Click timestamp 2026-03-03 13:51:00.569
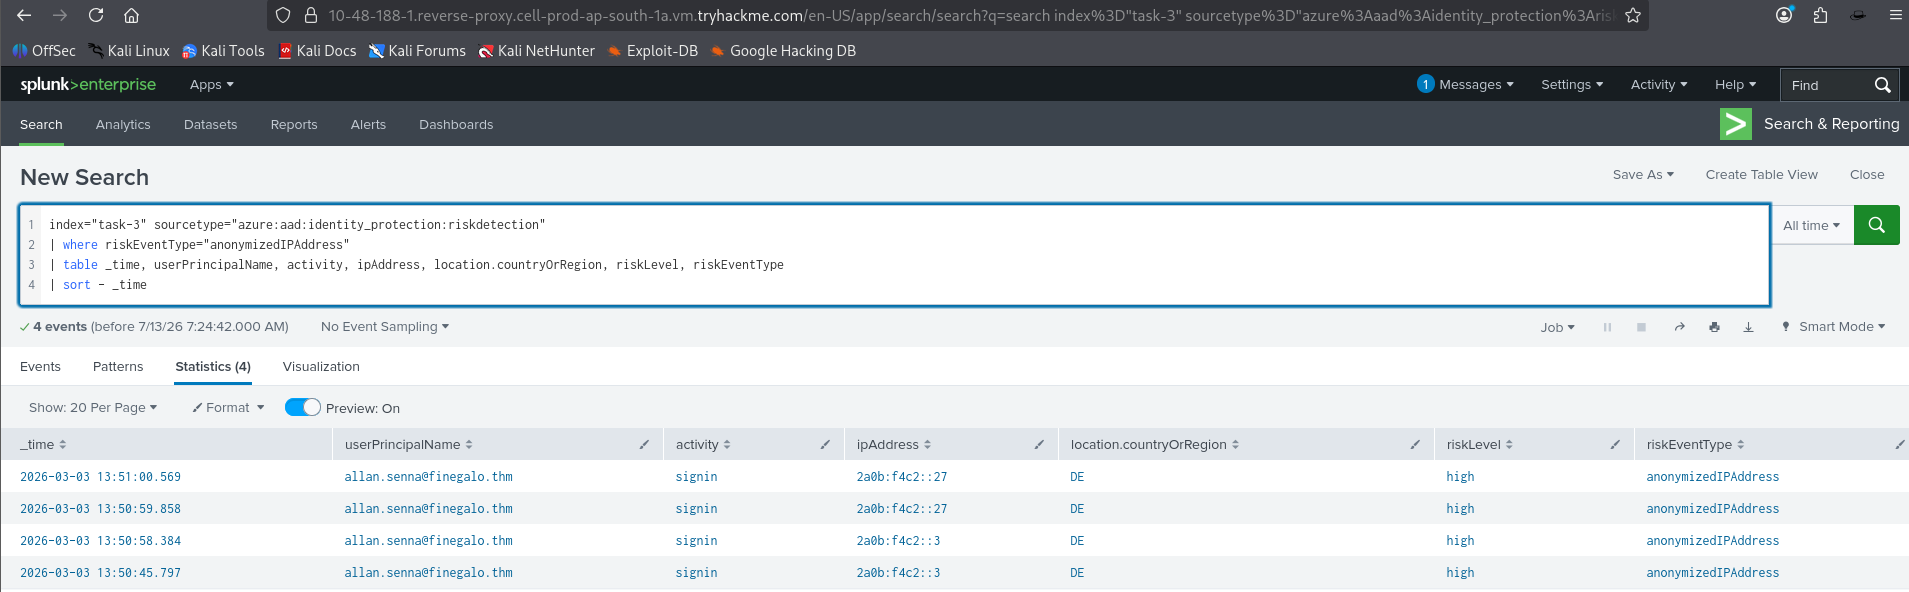Image resolution: width=1909 pixels, height=592 pixels. [x=100, y=477]
